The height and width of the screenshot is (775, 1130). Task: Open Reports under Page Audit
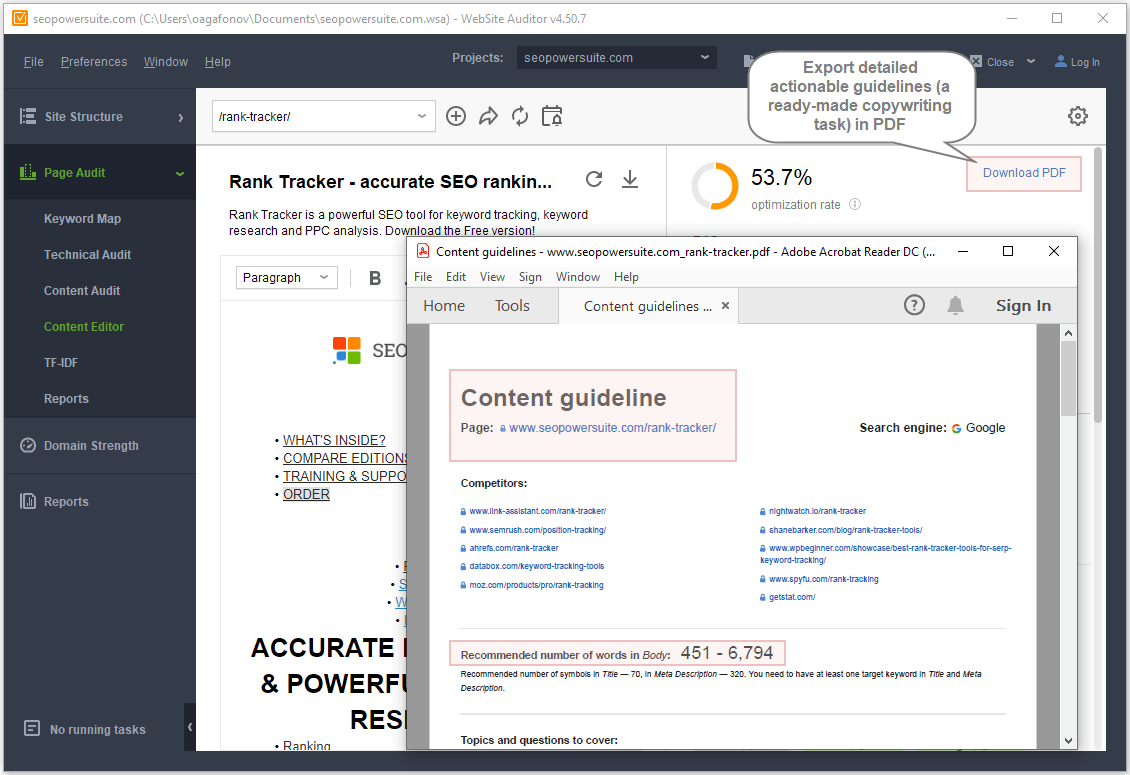coord(66,399)
